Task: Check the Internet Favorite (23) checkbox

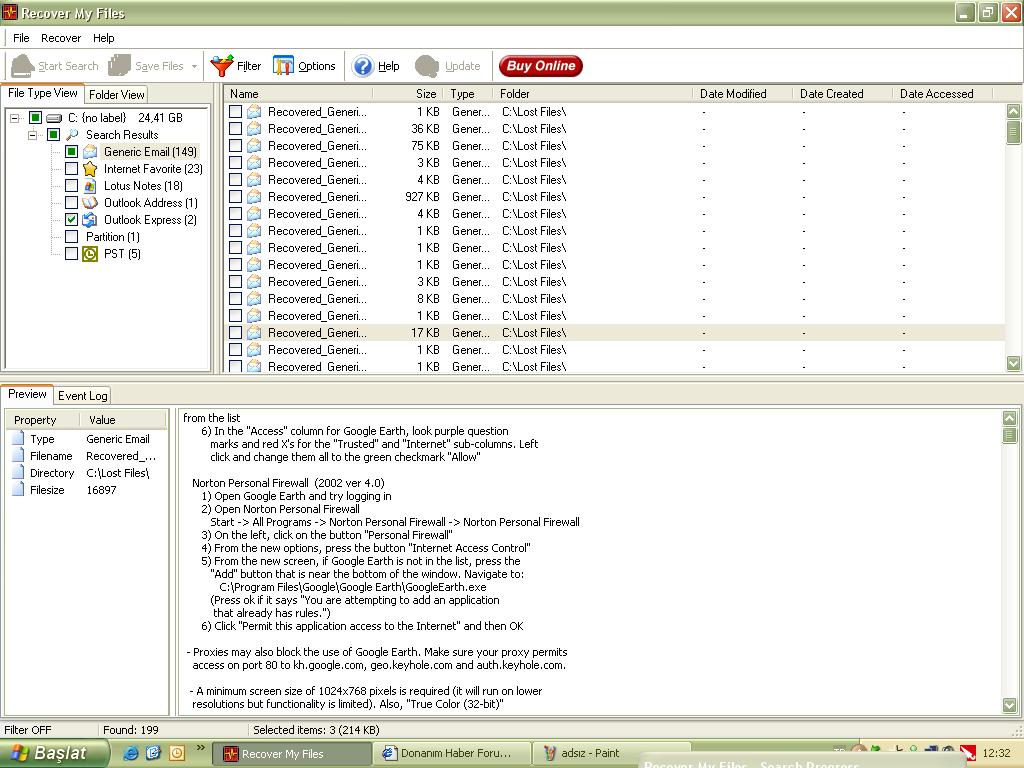Action: tap(71, 168)
